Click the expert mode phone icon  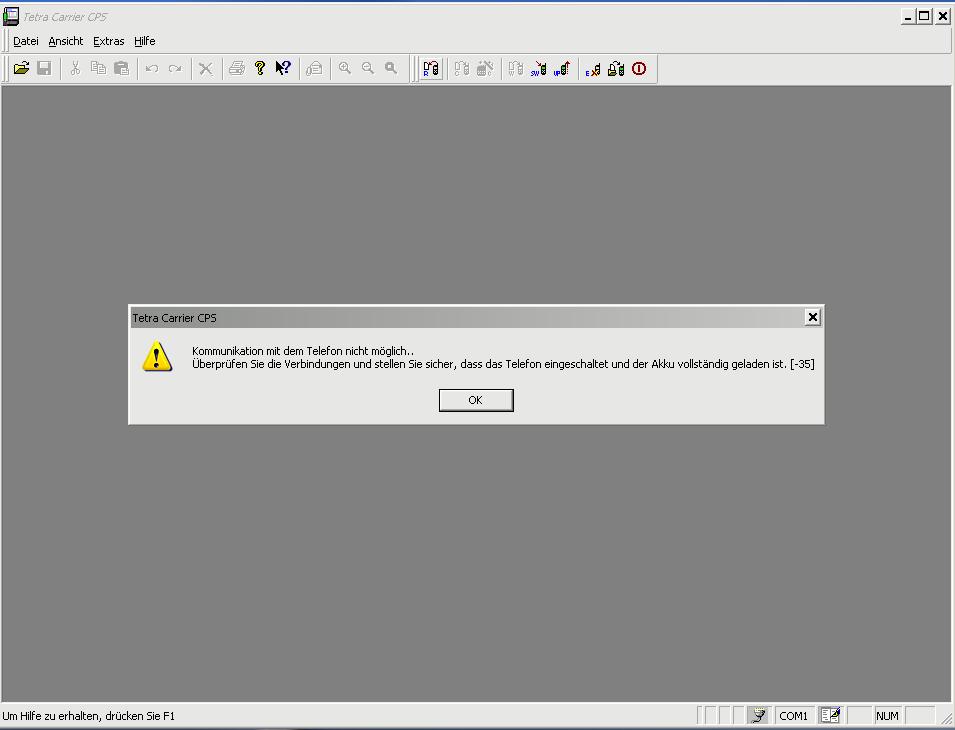(593, 69)
